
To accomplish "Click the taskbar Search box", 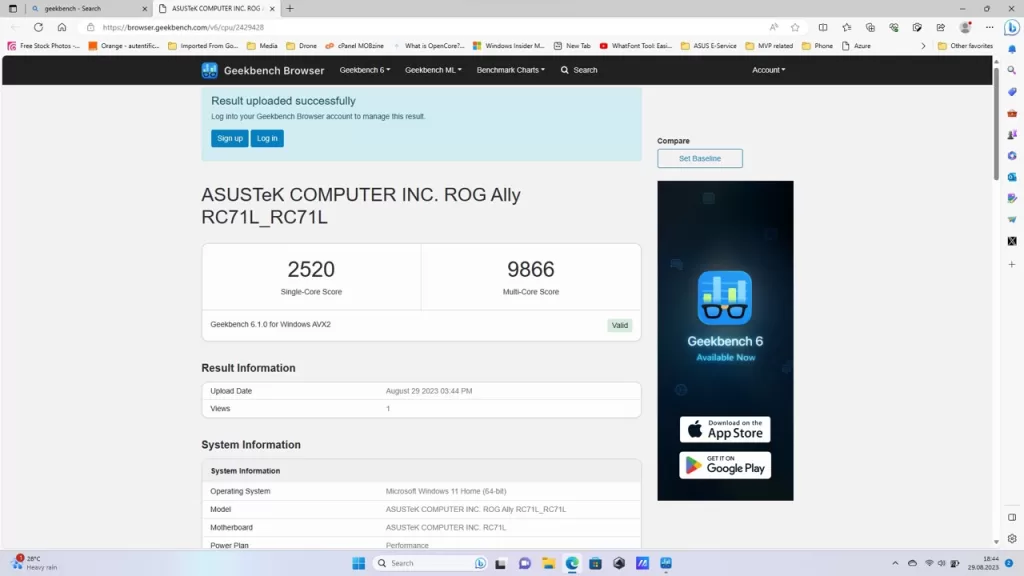I will tap(430, 564).
